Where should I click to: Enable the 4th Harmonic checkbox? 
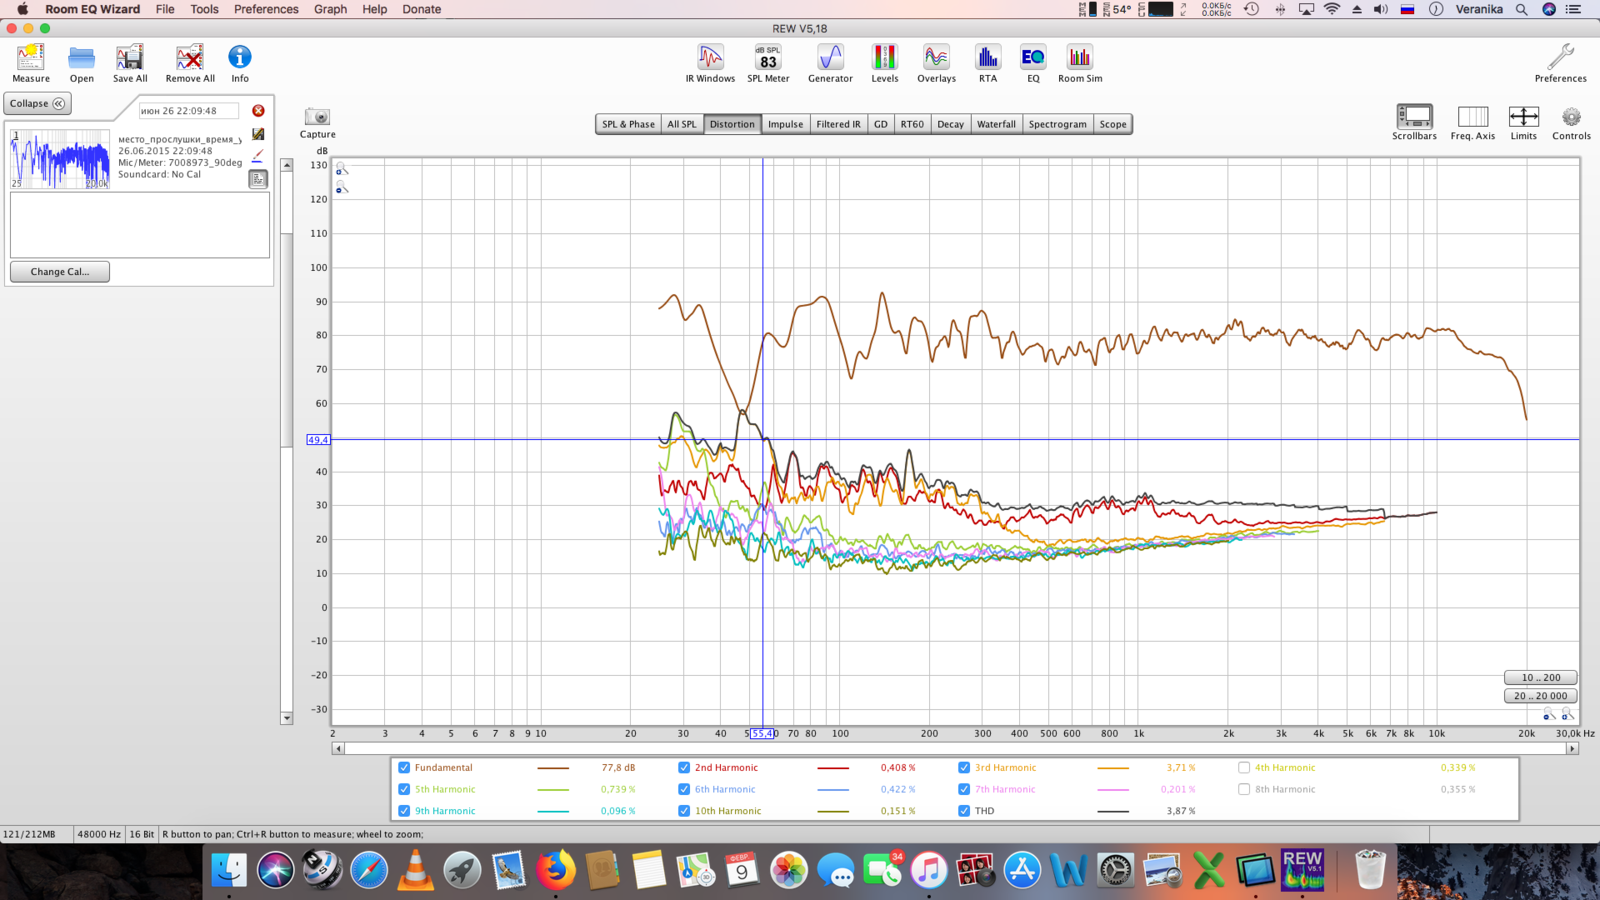coord(1244,768)
